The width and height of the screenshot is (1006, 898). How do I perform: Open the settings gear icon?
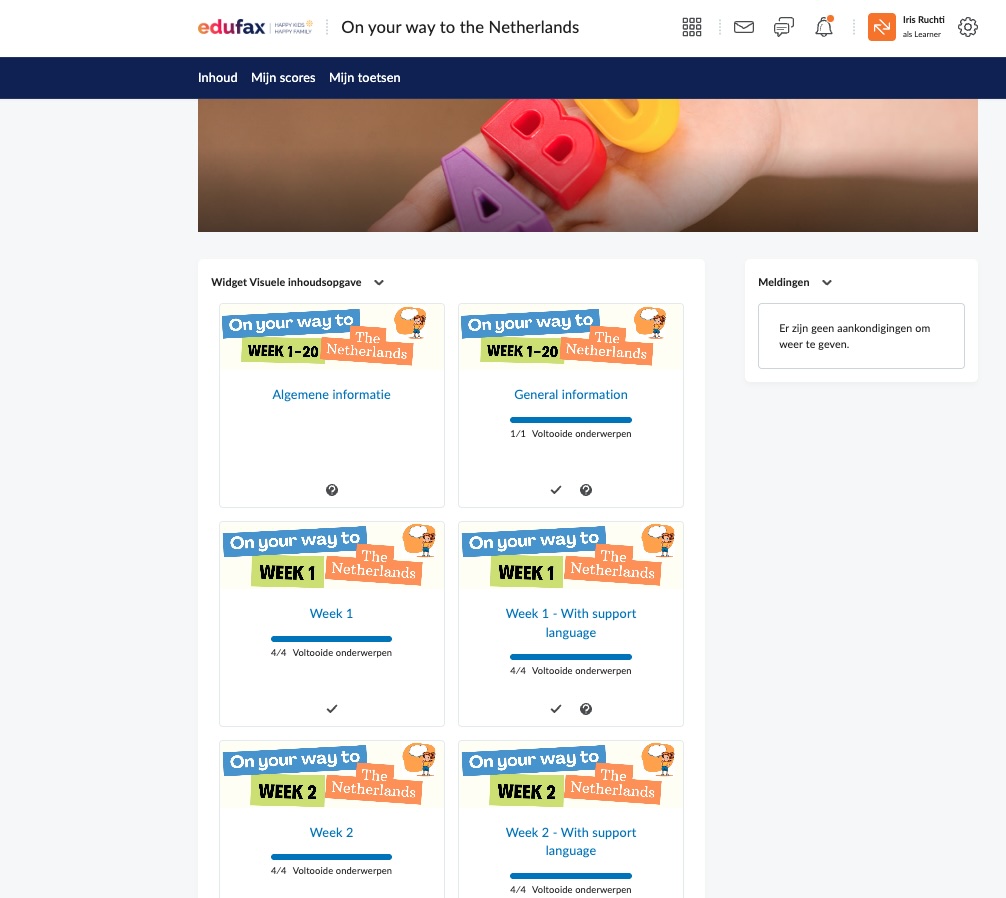click(968, 27)
